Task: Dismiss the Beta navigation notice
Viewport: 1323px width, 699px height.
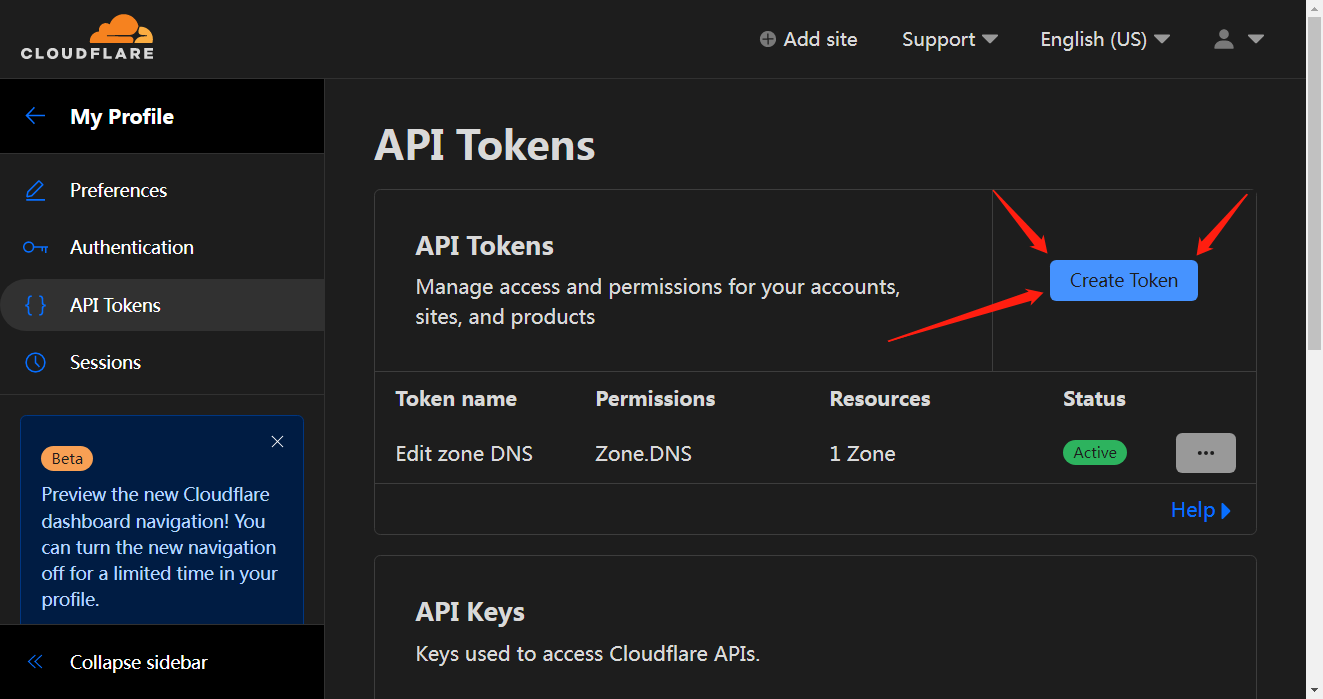Action: pos(278,441)
